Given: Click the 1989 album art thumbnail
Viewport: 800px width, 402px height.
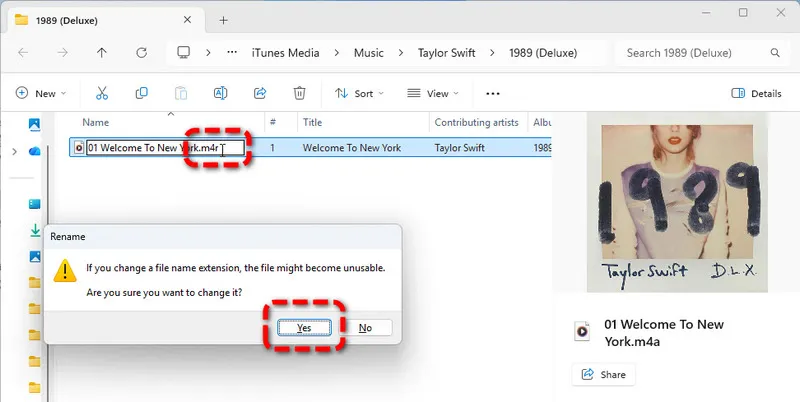Looking at the screenshot, I should pyautogui.click(x=677, y=202).
